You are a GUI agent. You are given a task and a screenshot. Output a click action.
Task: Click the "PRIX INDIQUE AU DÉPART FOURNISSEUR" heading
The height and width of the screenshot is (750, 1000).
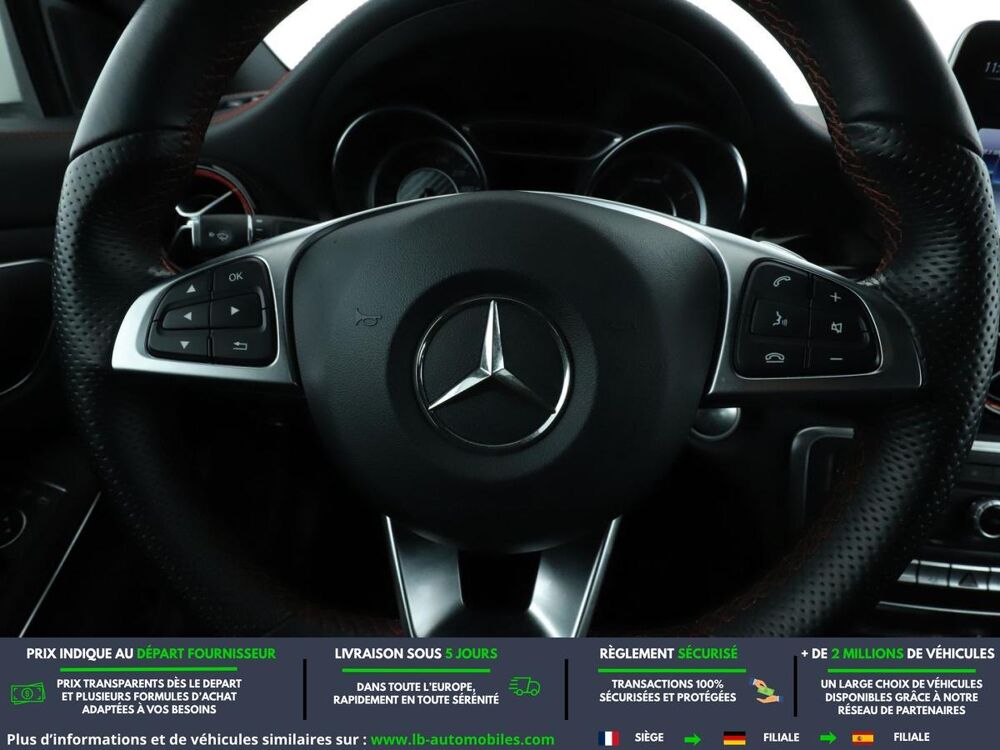151,654
